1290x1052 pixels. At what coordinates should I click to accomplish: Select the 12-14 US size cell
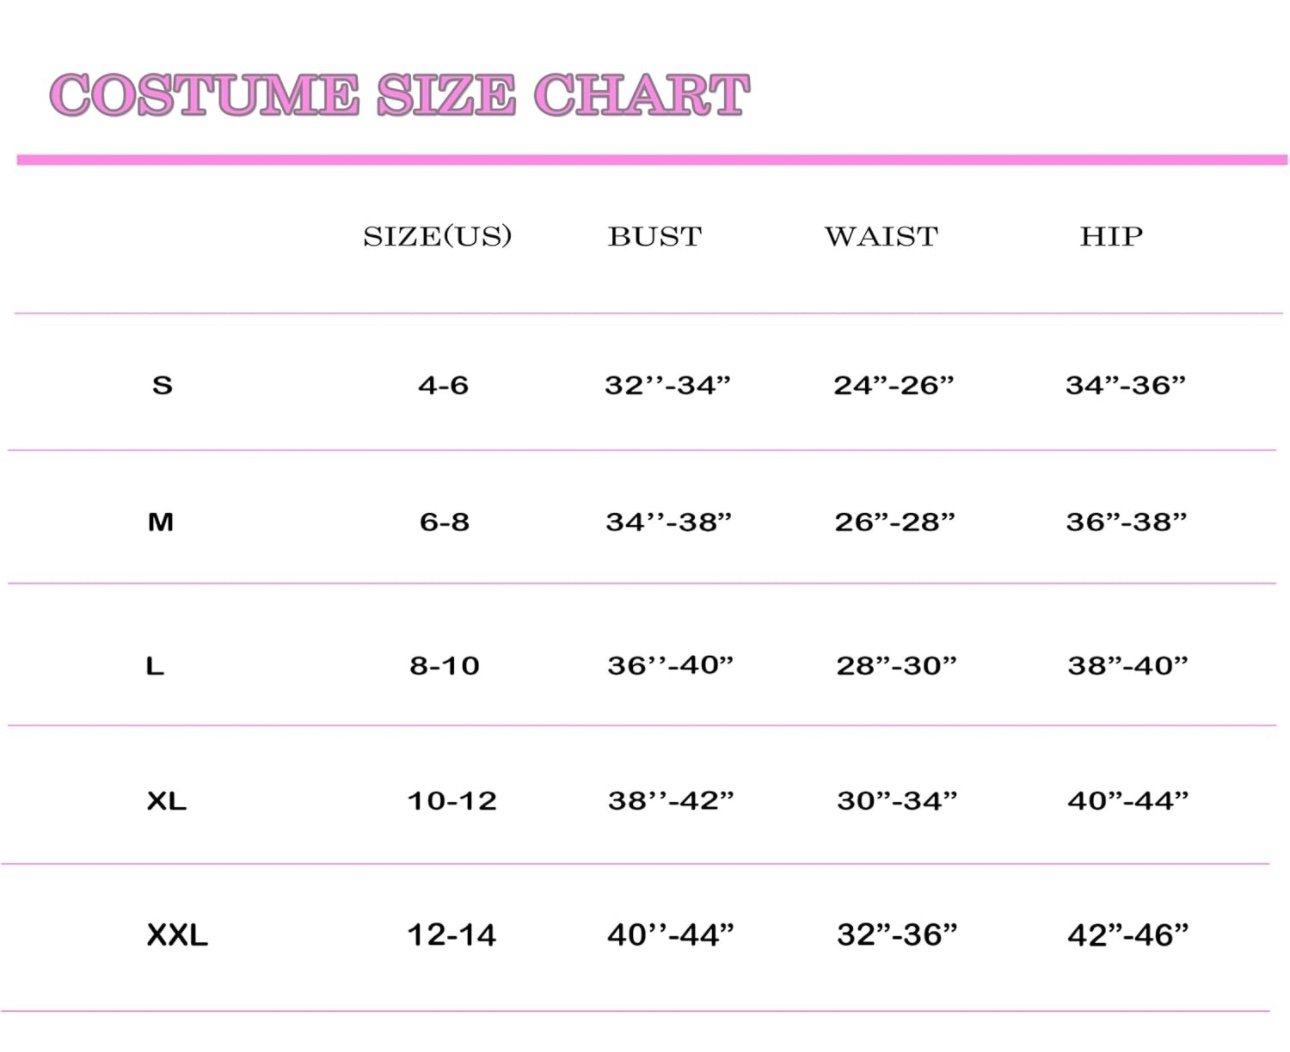pos(451,935)
